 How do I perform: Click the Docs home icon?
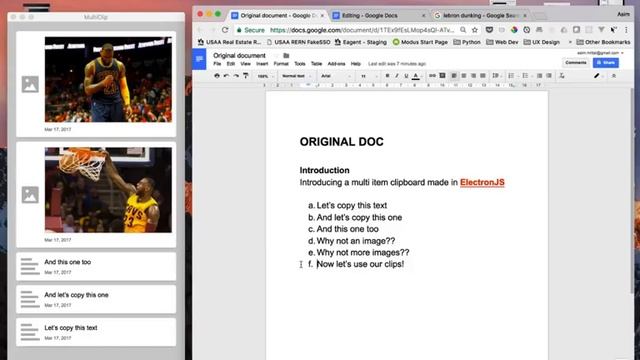(x=199, y=59)
